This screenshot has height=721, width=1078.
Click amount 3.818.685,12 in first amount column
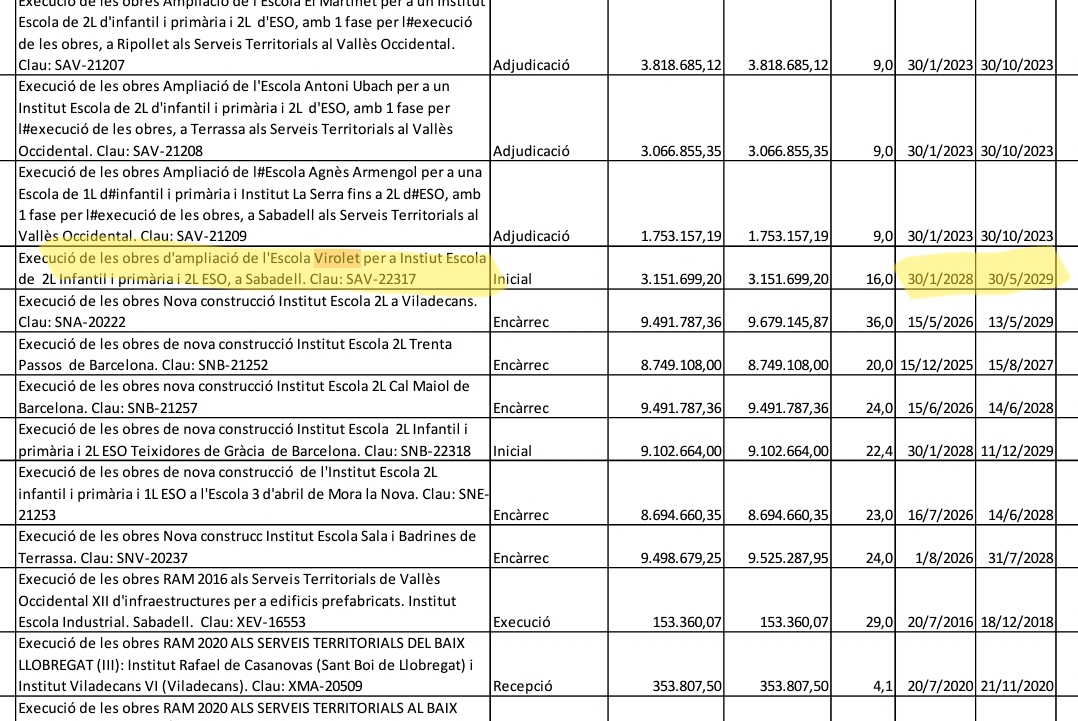pos(681,65)
